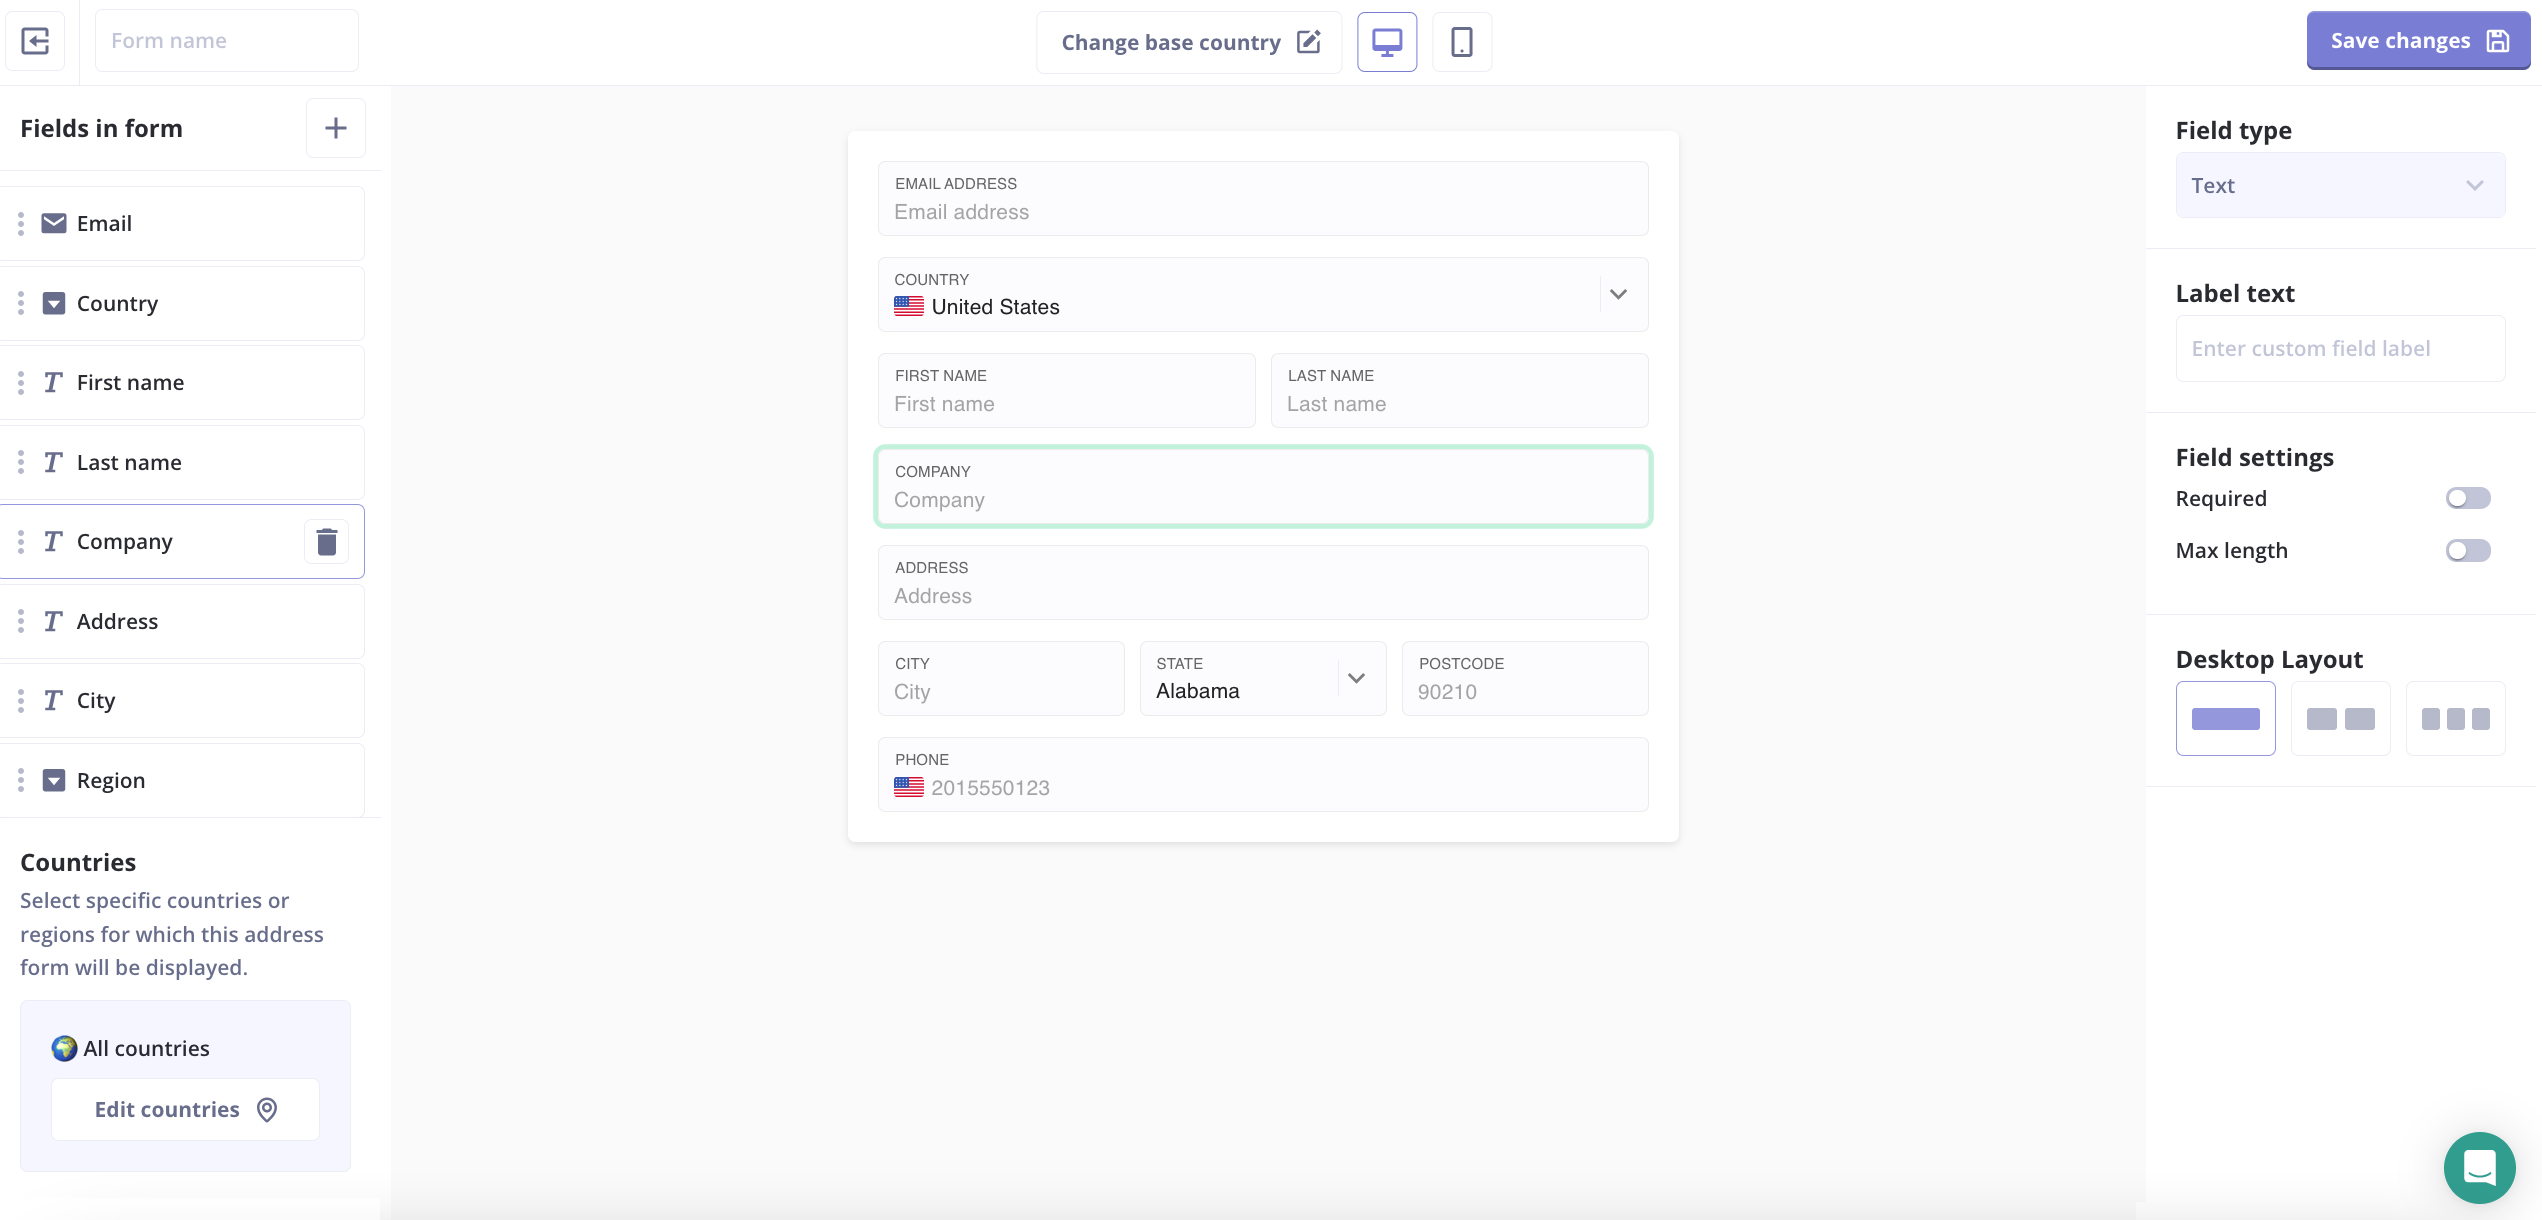Click the US flag in Phone field
2542x1220 pixels.
[x=909, y=787]
